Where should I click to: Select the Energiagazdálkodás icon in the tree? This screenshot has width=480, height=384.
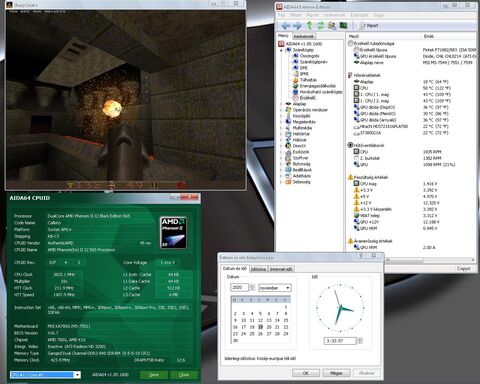(295, 86)
